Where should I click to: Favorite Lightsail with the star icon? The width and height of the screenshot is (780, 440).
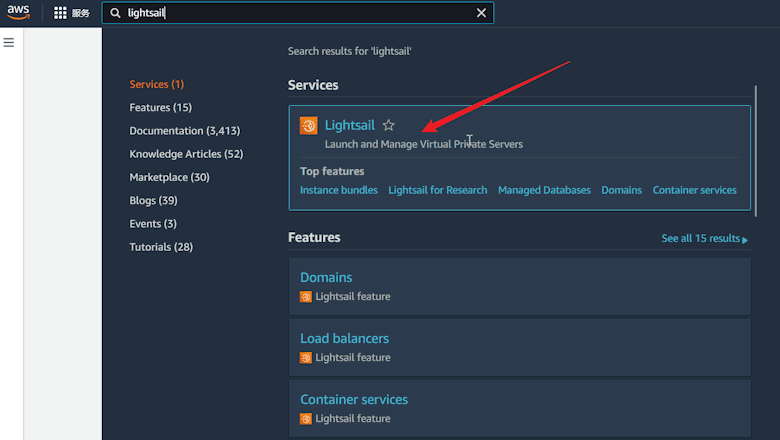point(389,125)
